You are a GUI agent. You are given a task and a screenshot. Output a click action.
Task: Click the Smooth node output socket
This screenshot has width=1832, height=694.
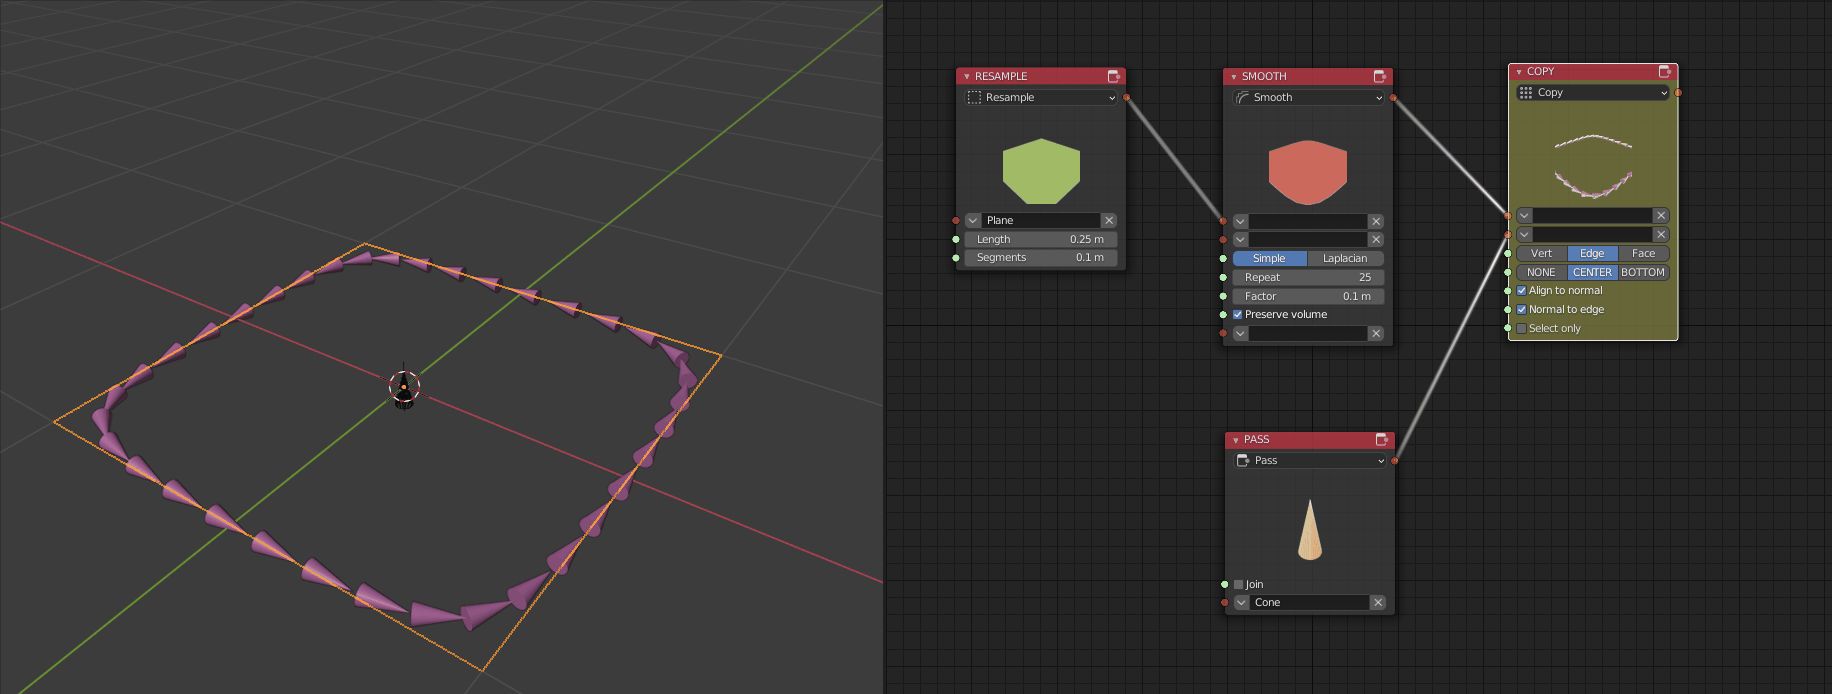pyautogui.click(x=1394, y=98)
